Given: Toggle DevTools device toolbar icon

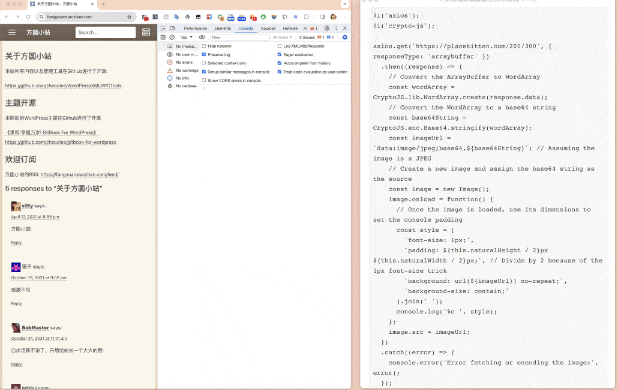Looking at the screenshot, I should tap(172, 28).
